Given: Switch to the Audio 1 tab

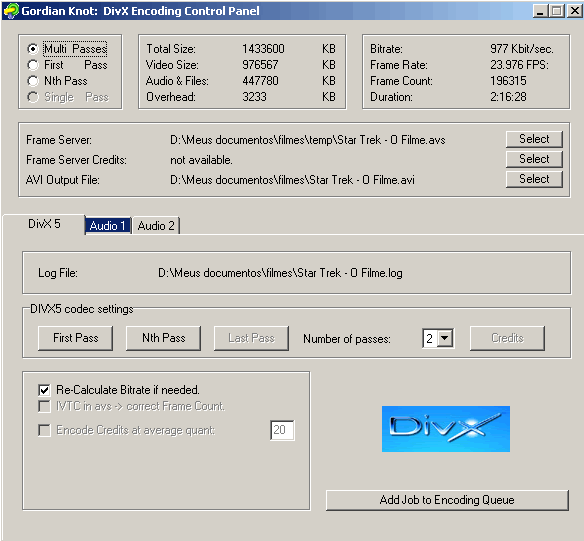Looking at the screenshot, I should click(108, 226).
